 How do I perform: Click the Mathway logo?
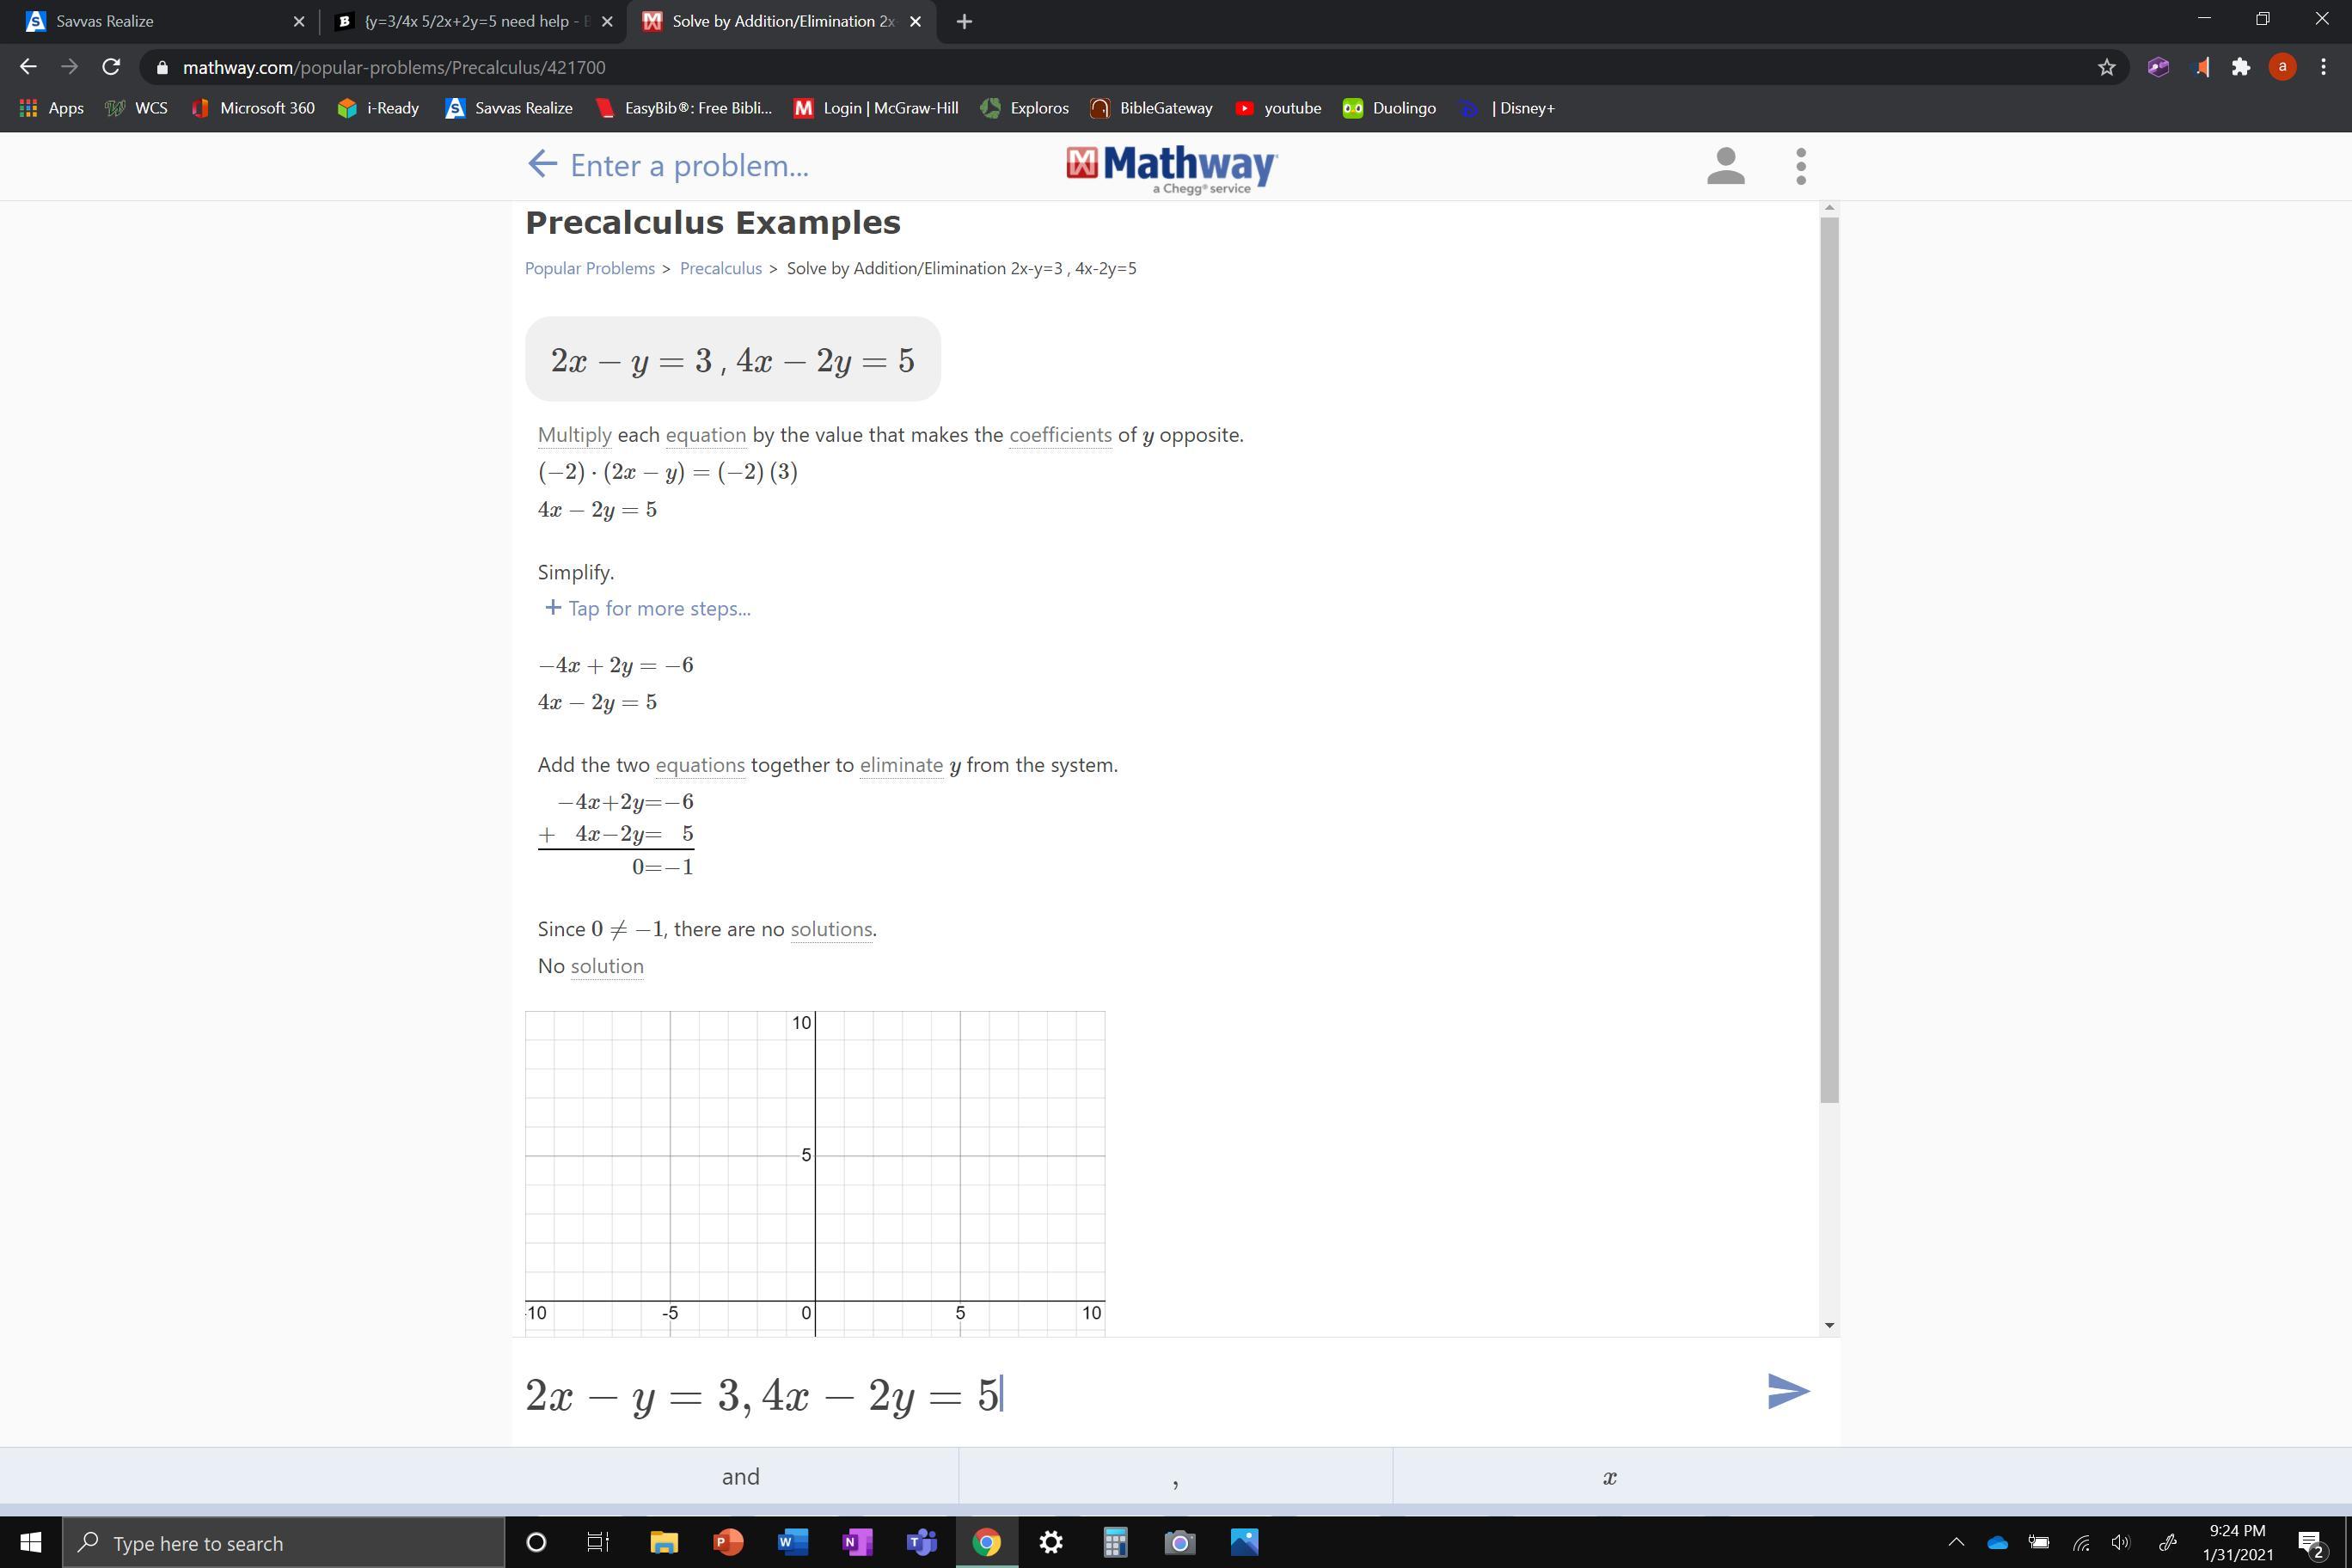(x=1171, y=168)
